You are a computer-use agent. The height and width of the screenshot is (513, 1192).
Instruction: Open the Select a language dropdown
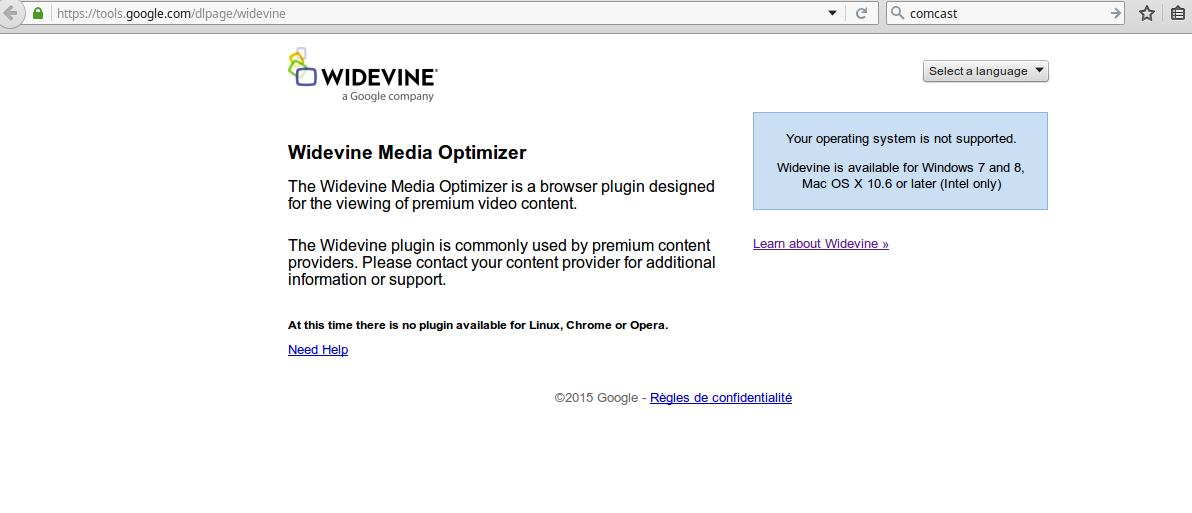[x=986, y=71]
